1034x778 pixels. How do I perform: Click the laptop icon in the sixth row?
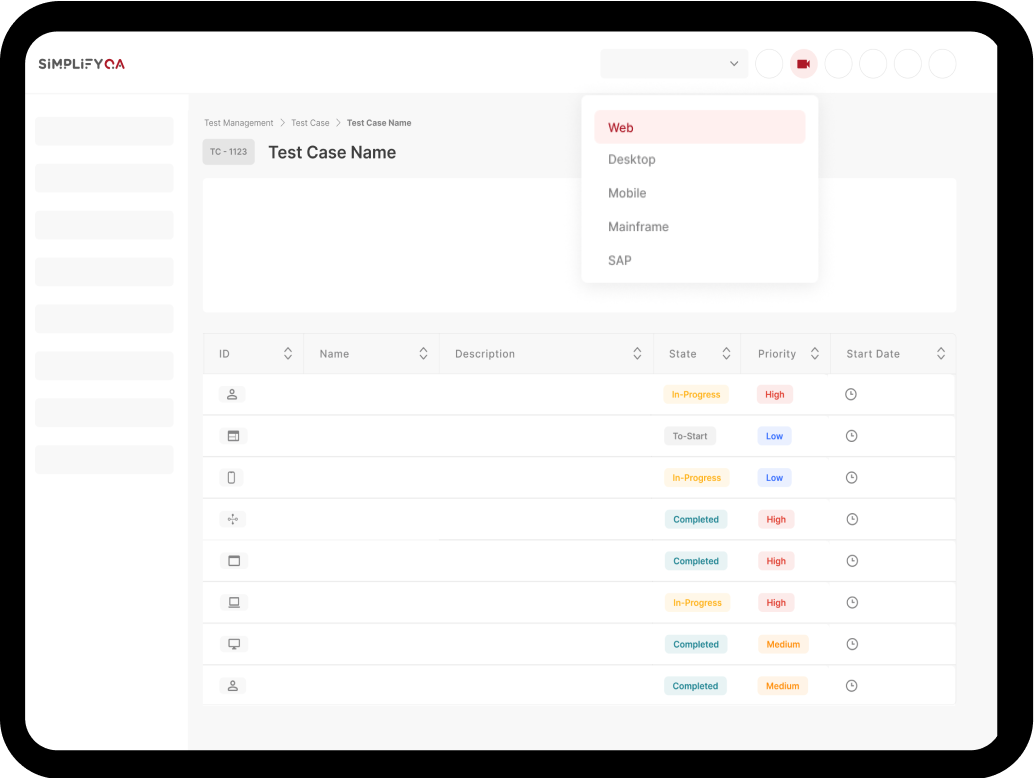[233, 602]
